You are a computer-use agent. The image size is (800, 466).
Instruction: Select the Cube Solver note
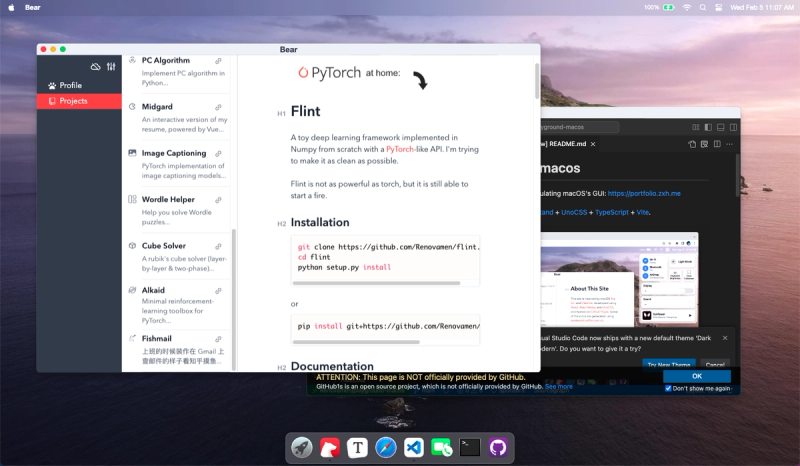[177, 256]
